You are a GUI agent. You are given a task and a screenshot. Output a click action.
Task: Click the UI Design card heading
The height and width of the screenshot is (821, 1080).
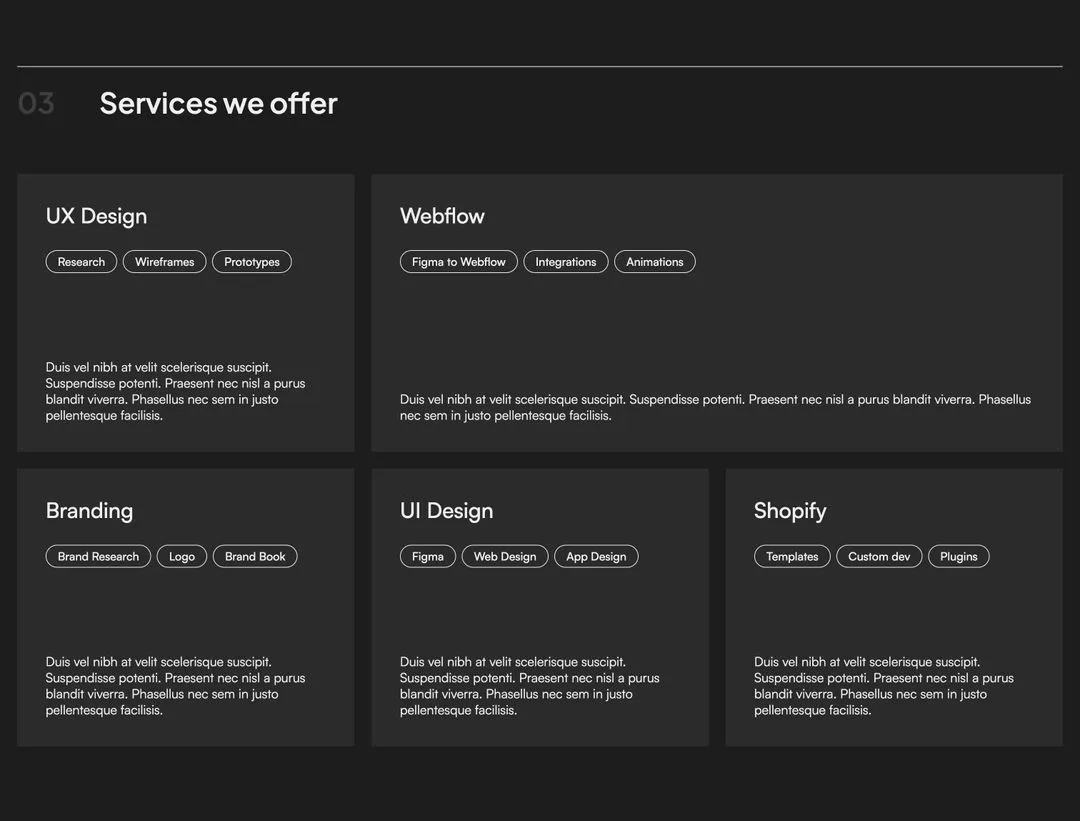pyautogui.click(x=446, y=511)
